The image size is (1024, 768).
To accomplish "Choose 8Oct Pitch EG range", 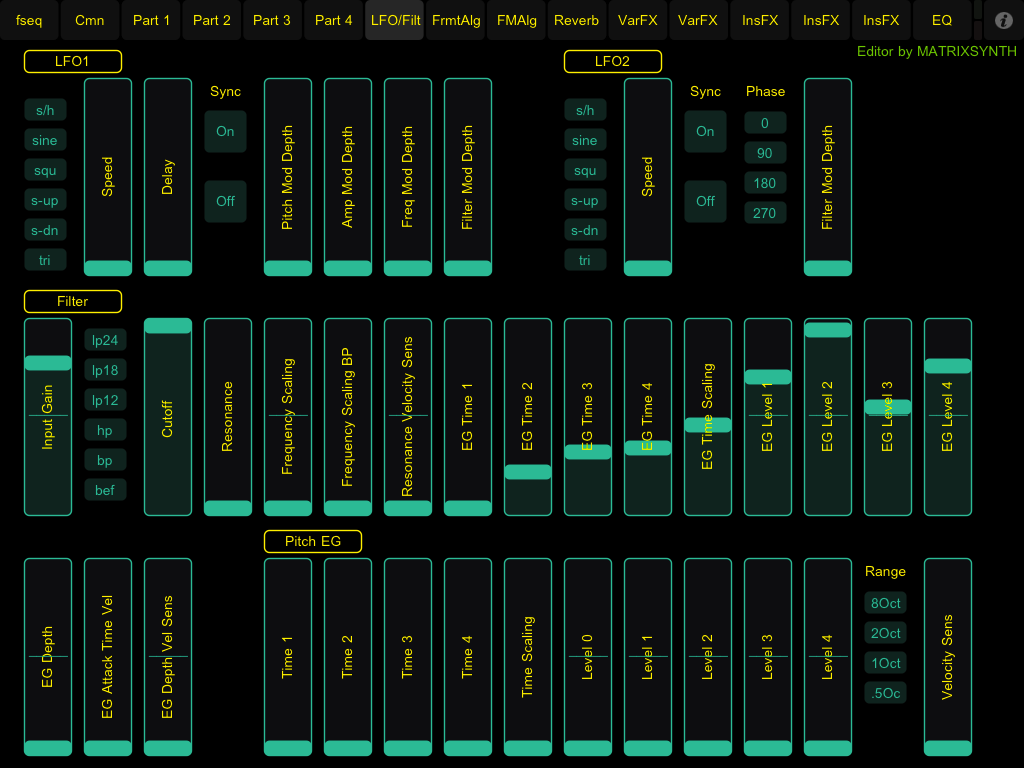I will pyautogui.click(x=885, y=603).
